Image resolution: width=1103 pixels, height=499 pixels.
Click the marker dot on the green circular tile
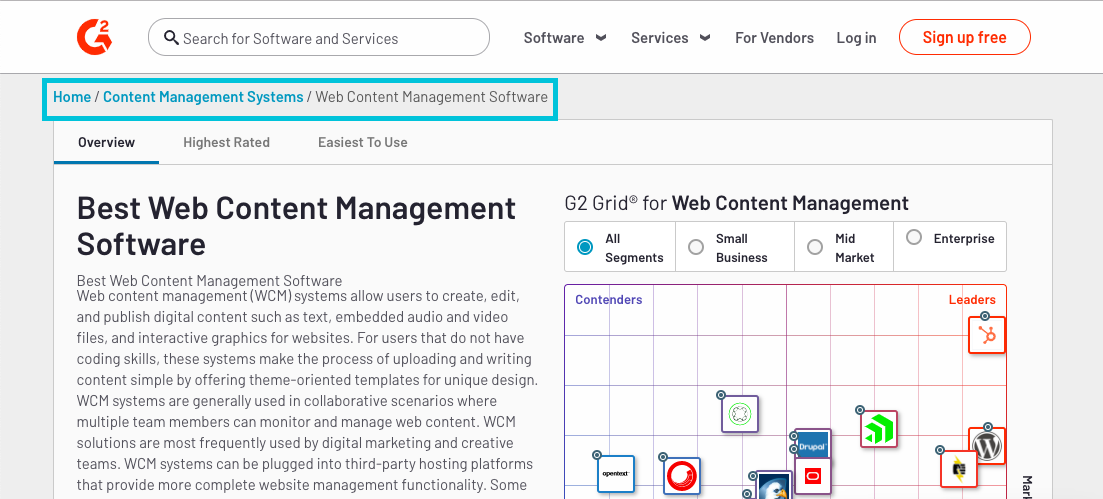point(721,396)
